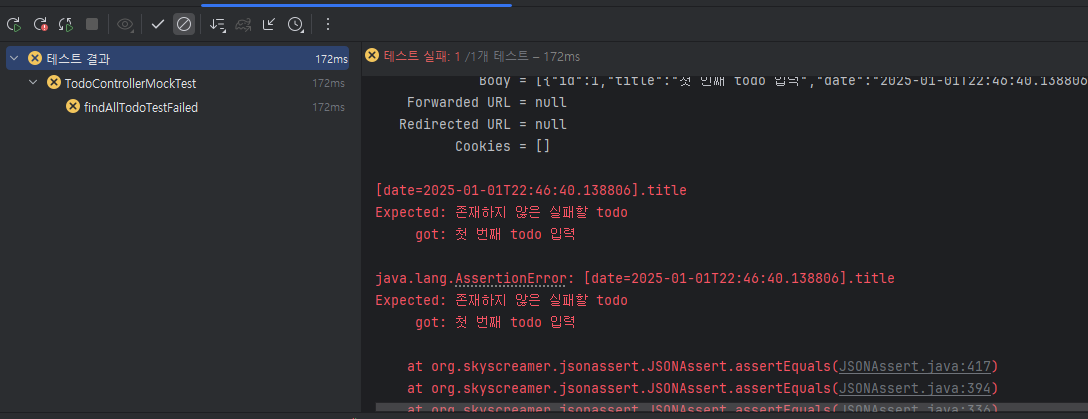Open the three-dot more options menu
Viewport: 1088px width, 419px height.
point(328,24)
